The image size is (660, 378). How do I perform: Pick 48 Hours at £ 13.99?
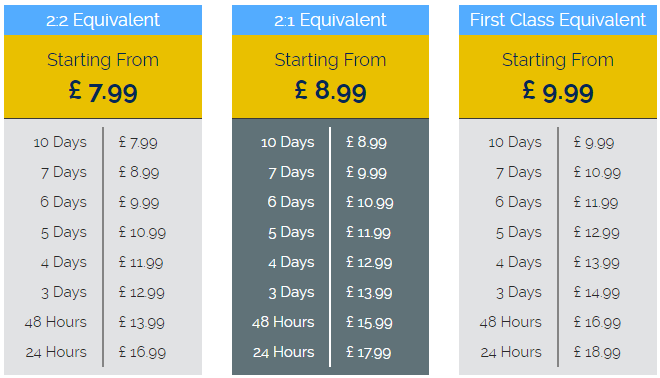tap(56, 322)
